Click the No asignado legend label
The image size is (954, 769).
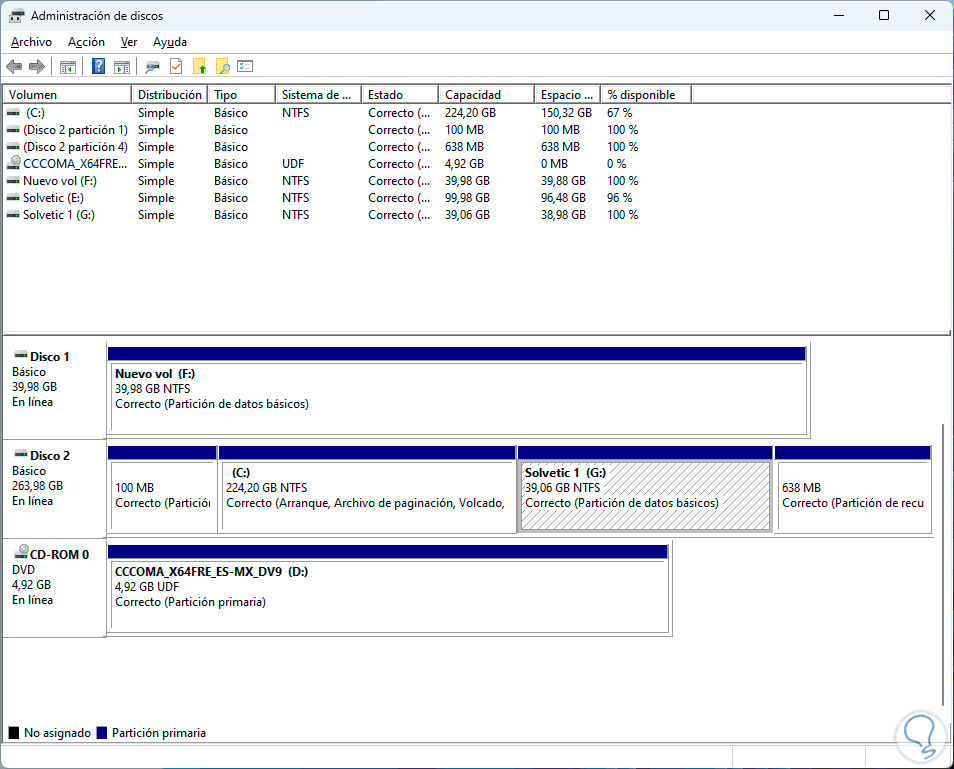point(57,732)
